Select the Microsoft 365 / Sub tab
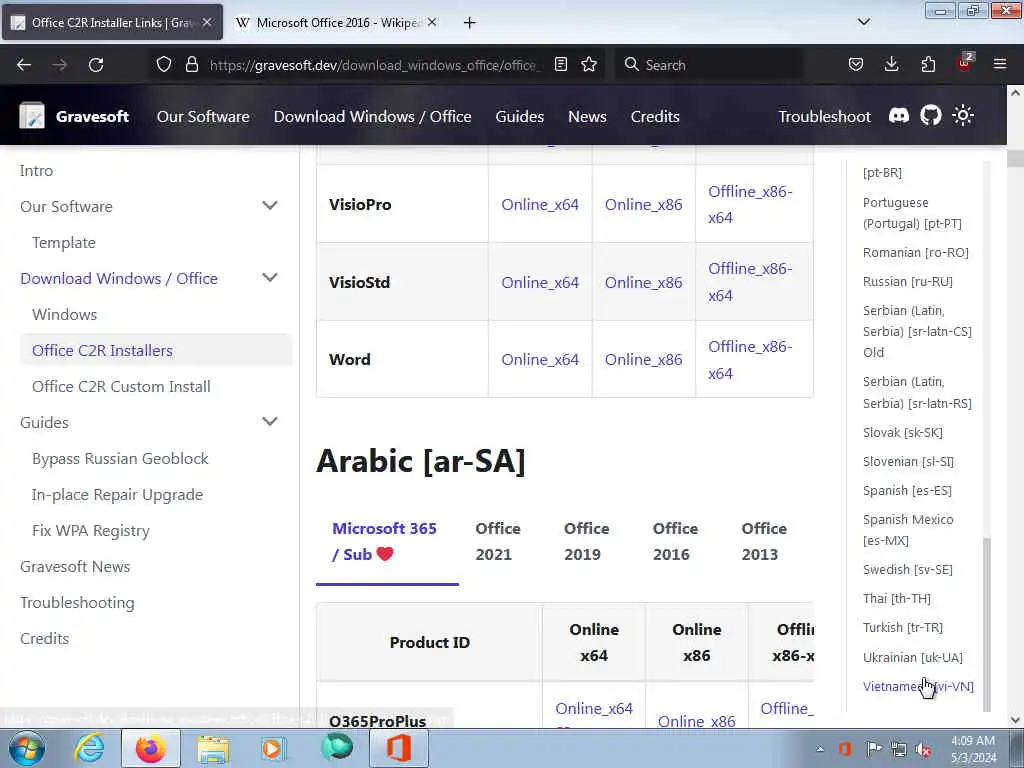 tap(387, 541)
